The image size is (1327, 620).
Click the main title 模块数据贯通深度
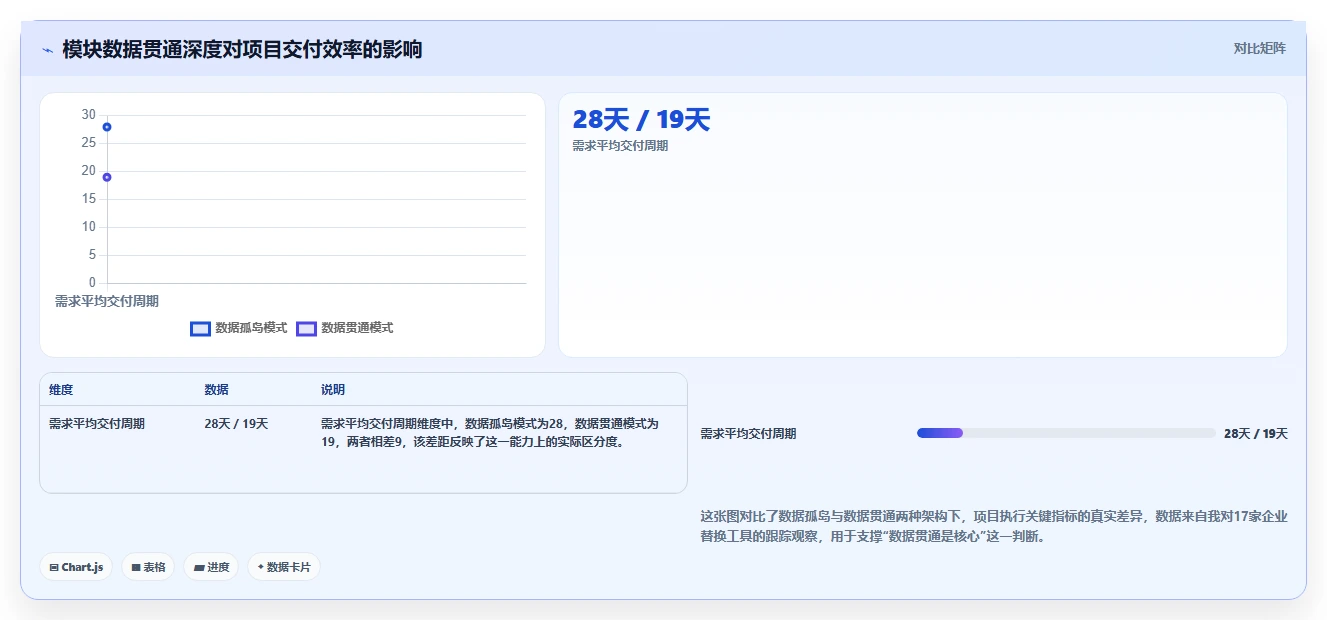242,49
